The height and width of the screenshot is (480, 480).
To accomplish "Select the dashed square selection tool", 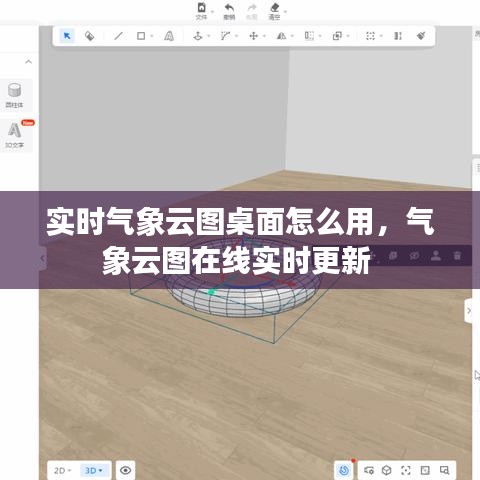I will point(370,36).
